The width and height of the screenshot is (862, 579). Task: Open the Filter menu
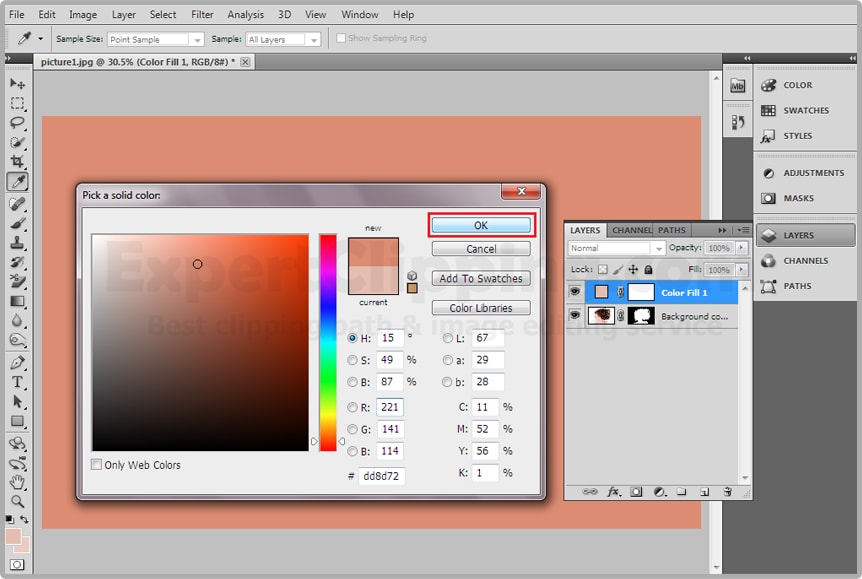point(202,15)
